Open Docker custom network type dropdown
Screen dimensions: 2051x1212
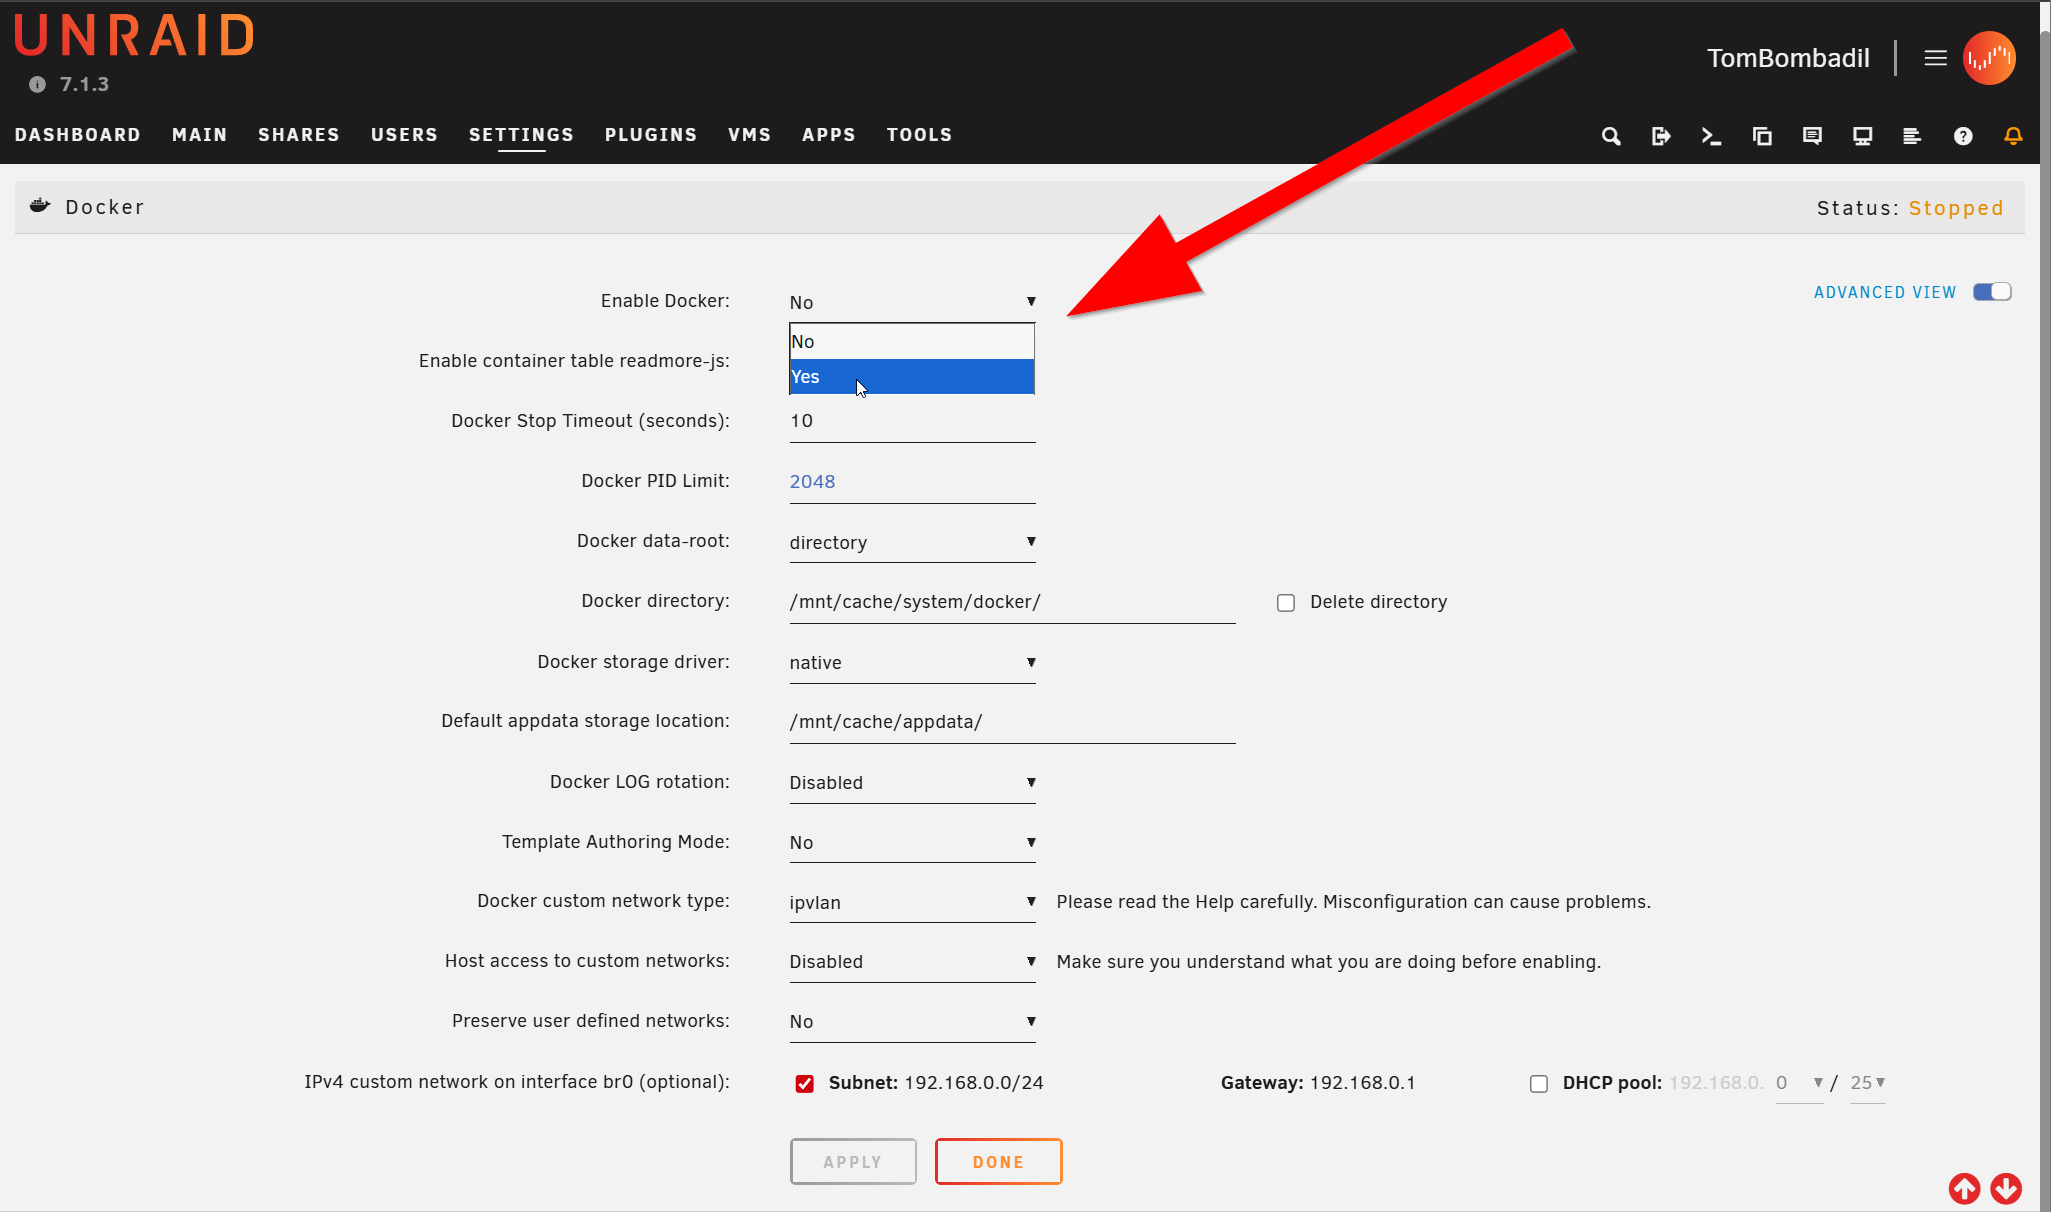point(911,903)
